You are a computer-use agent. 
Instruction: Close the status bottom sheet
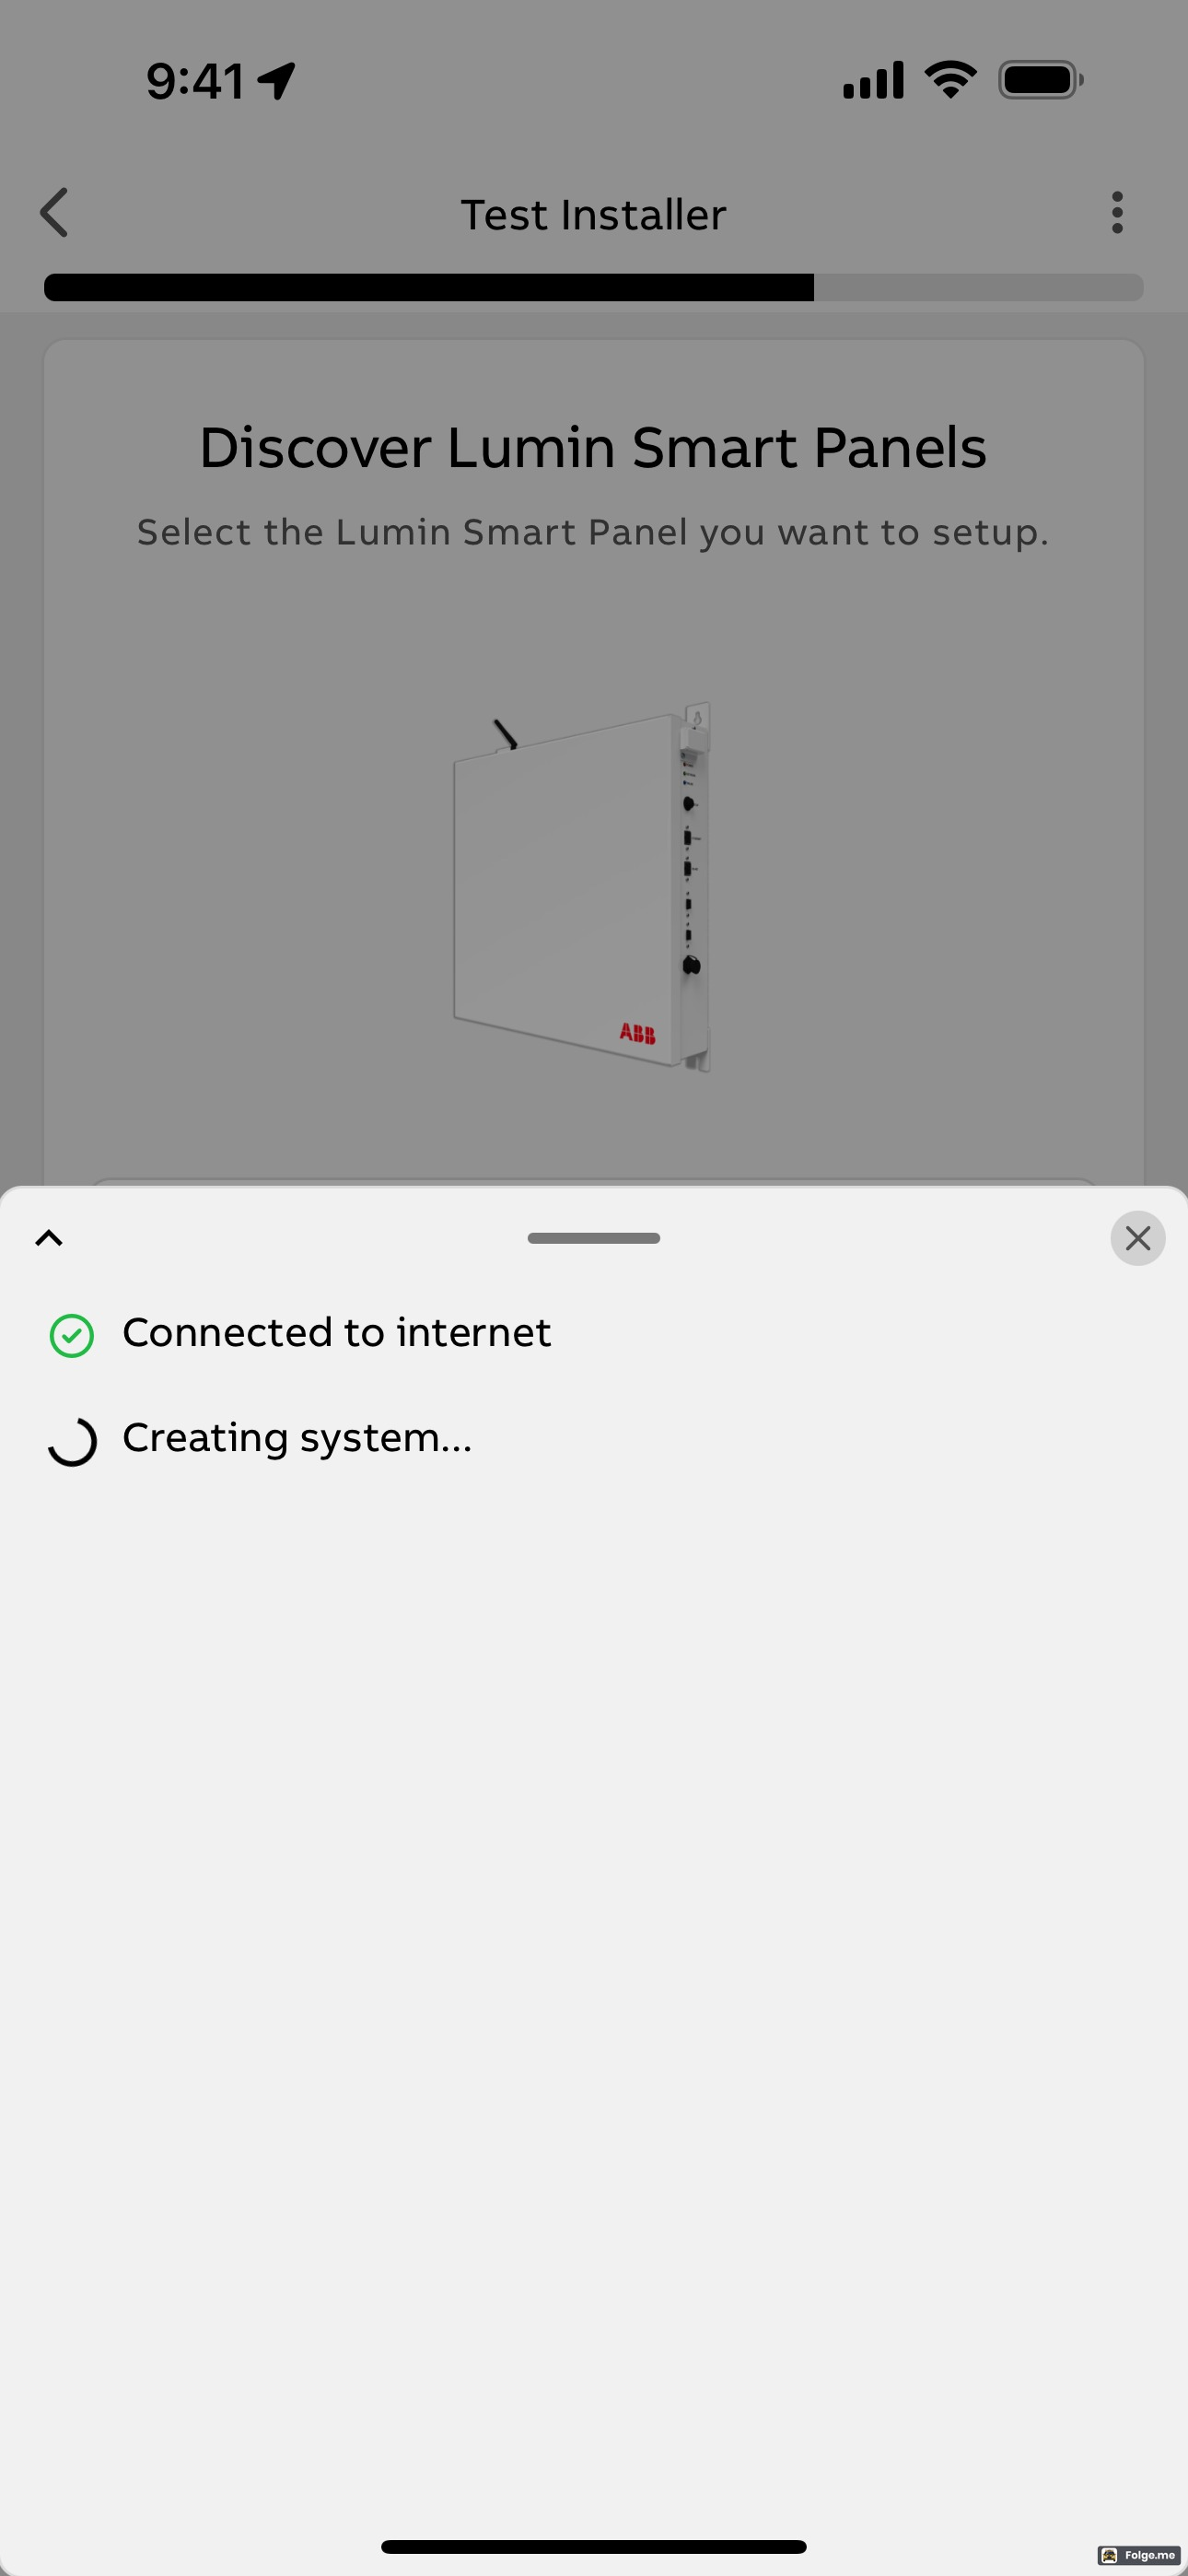[1137, 1238]
